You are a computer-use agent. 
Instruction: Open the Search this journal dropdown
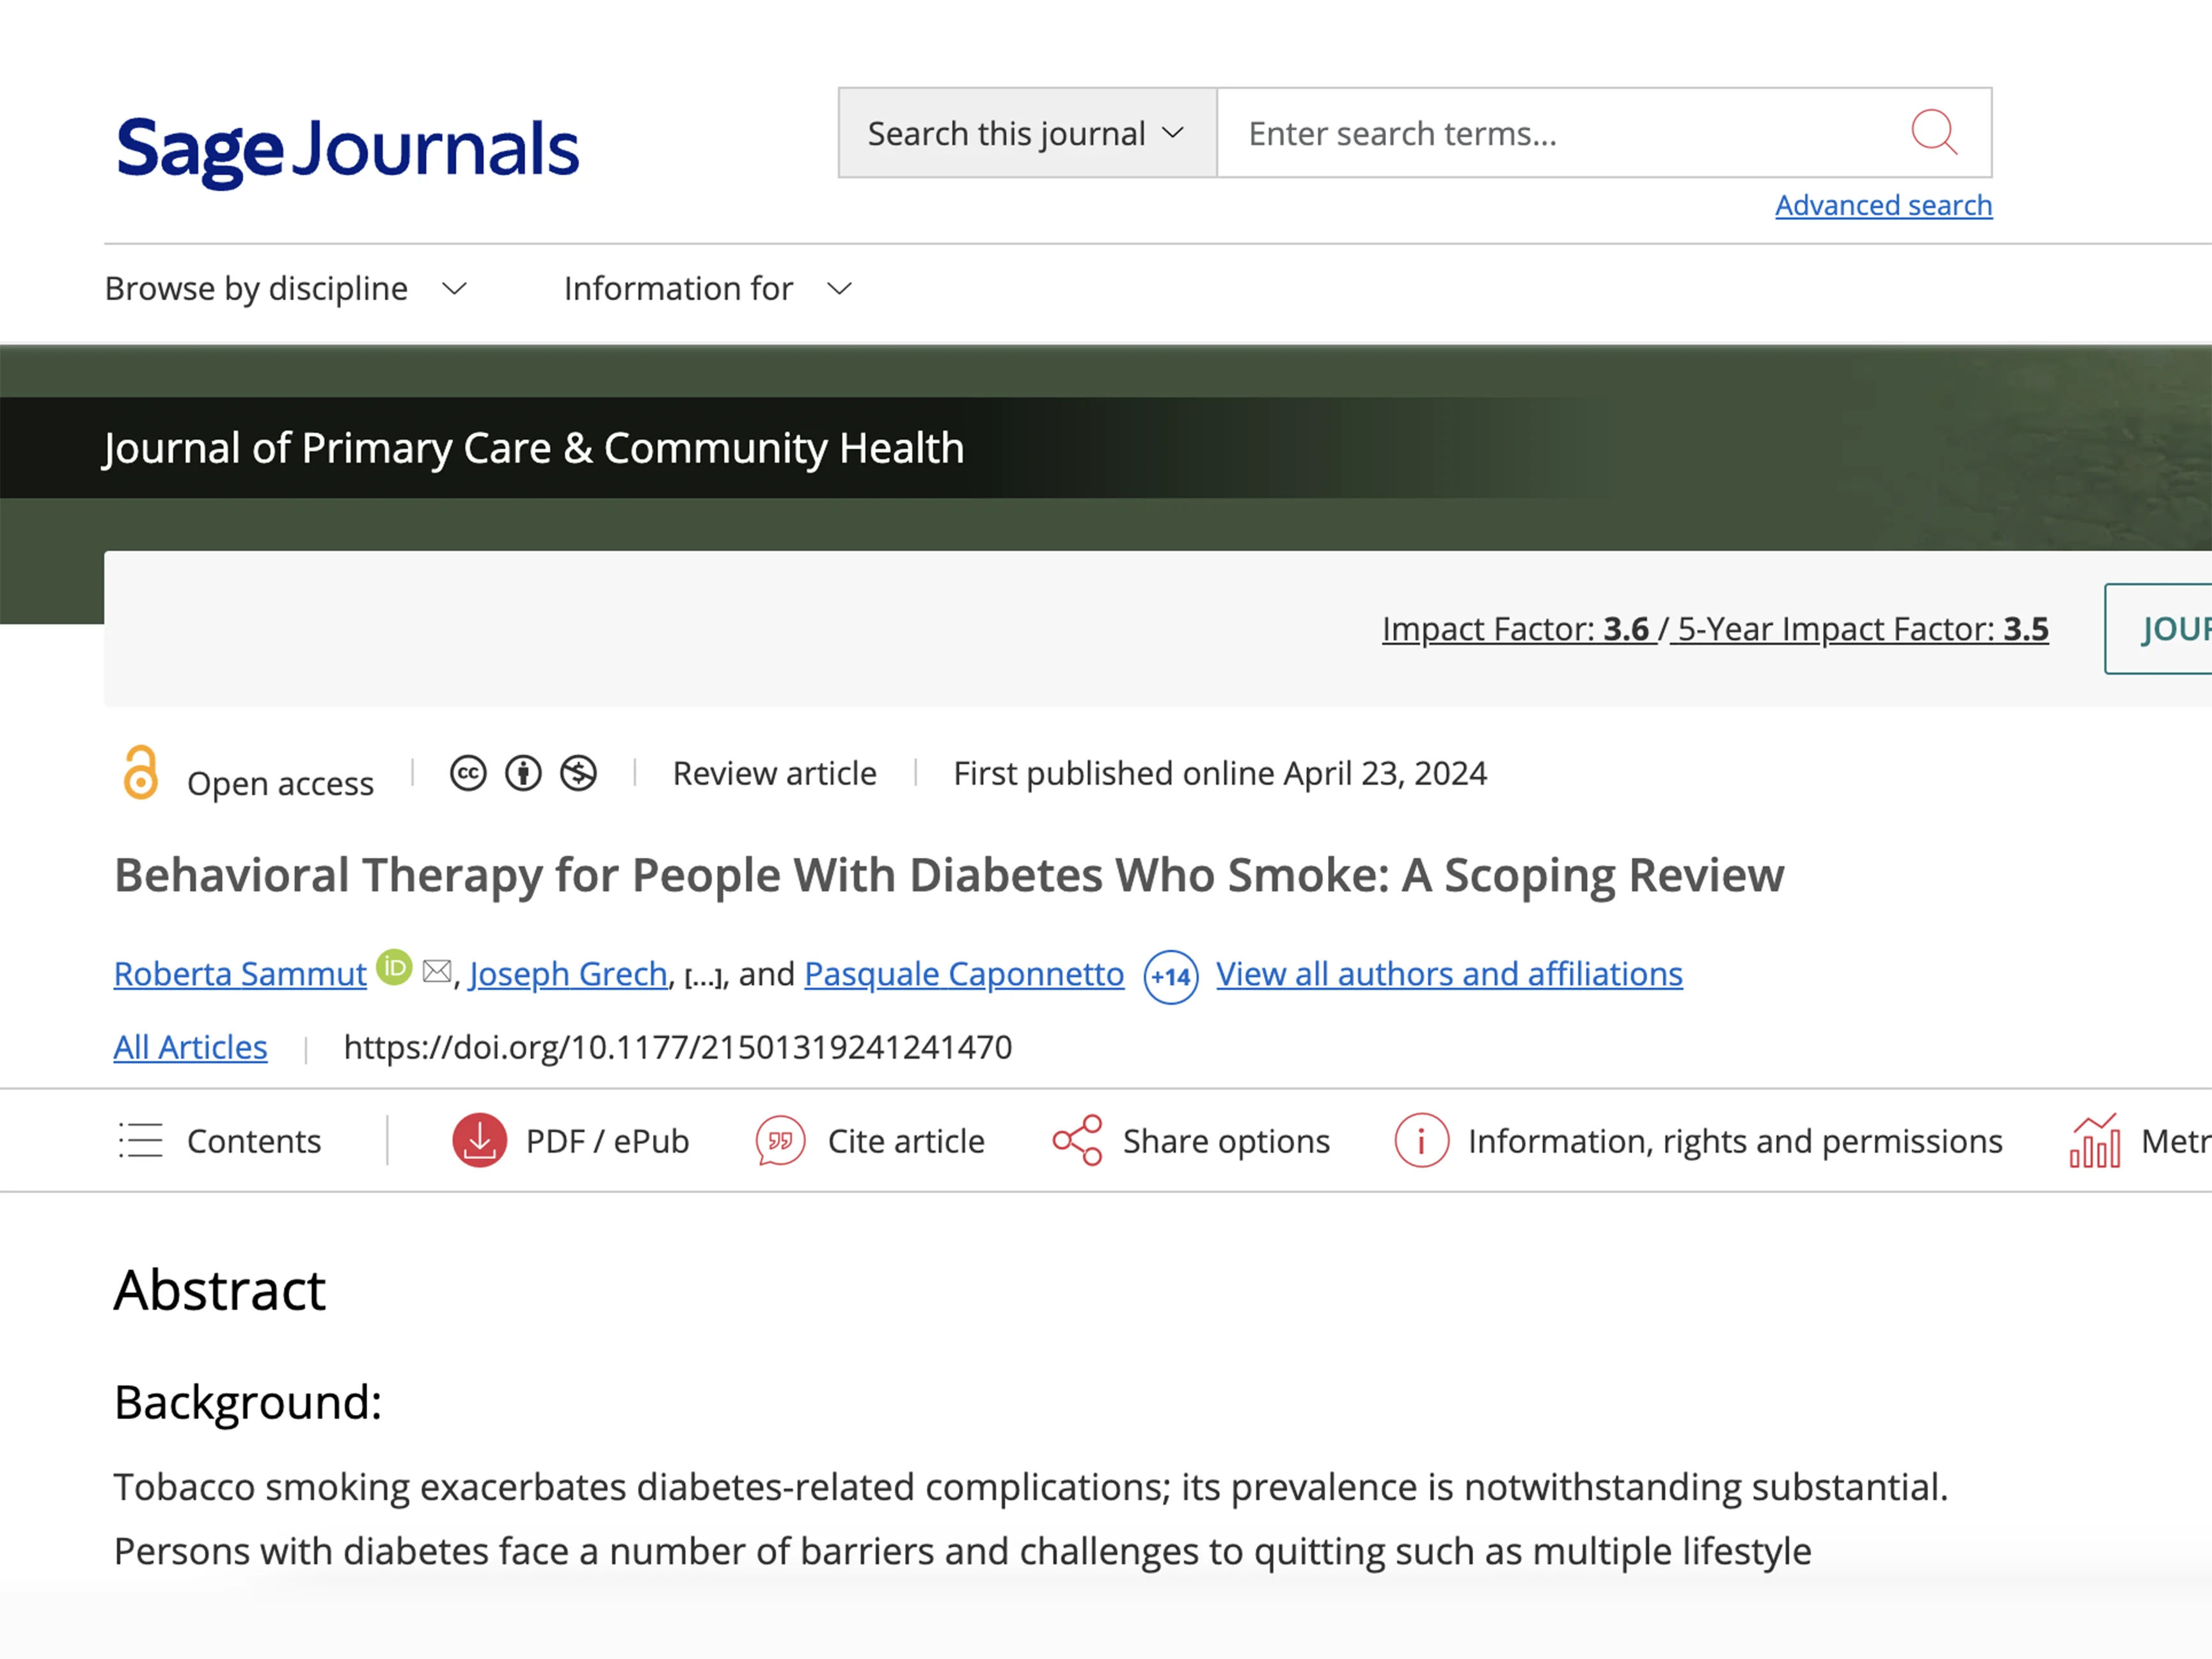click(x=1024, y=132)
